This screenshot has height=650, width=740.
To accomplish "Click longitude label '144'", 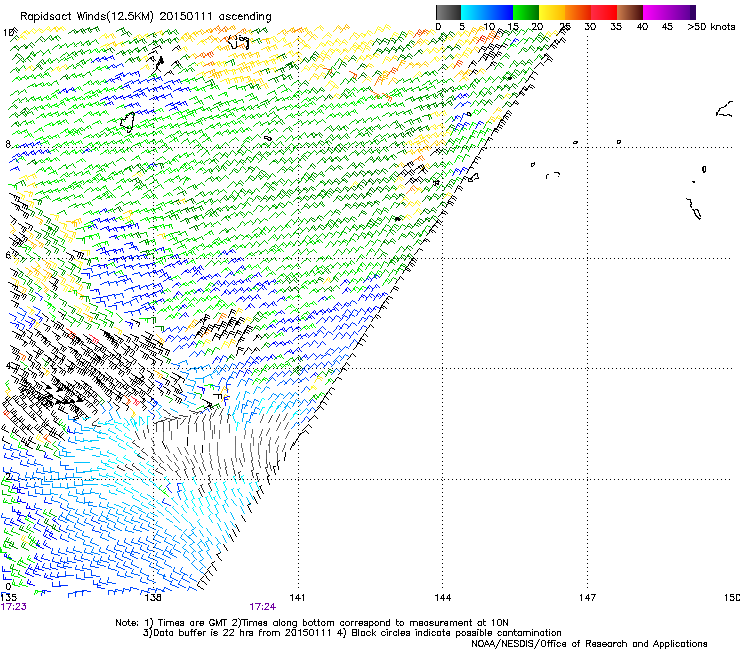I will point(442,598).
